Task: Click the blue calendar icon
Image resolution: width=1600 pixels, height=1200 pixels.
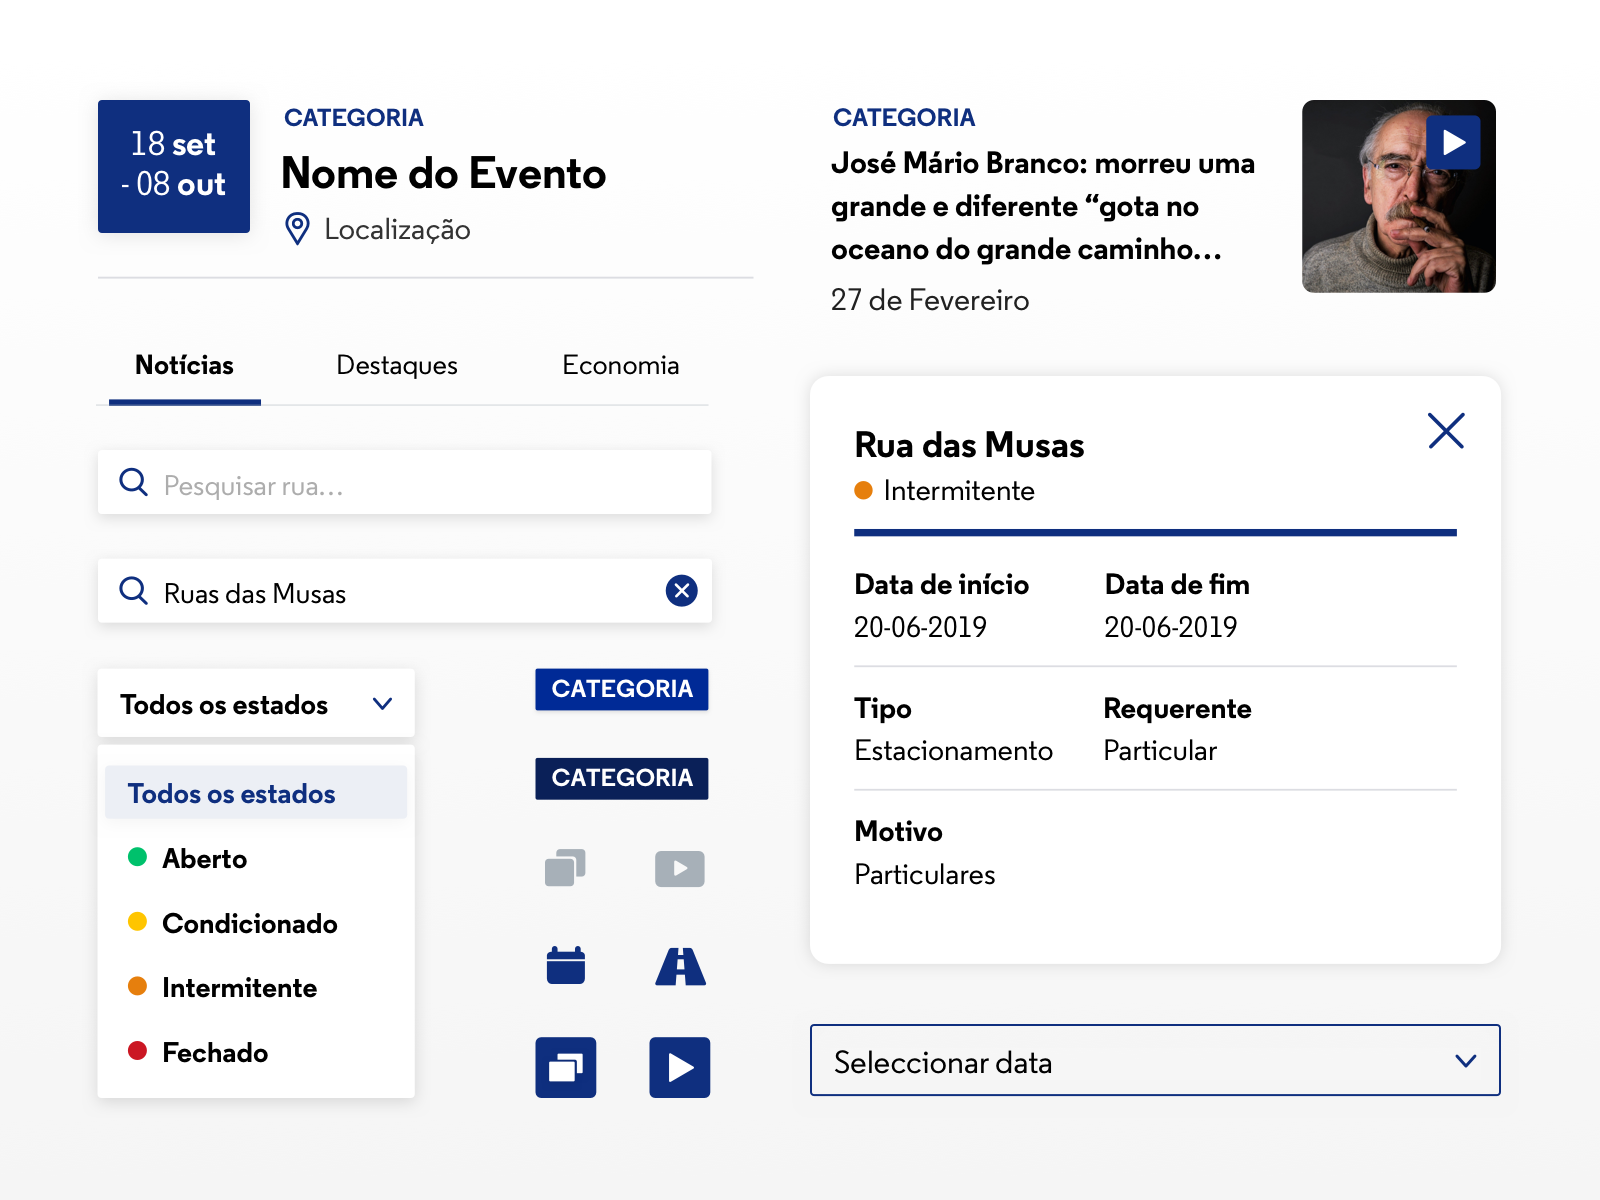Action: click(566, 966)
